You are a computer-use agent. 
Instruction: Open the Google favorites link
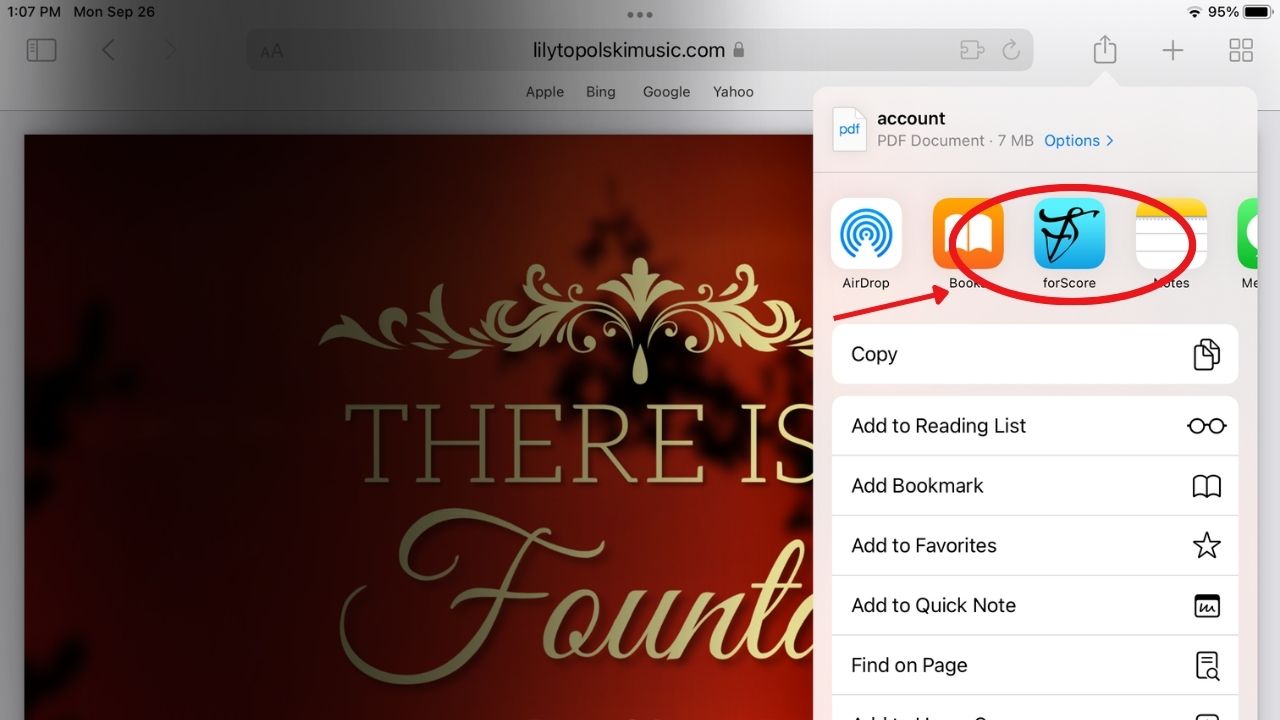[x=667, y=92]
